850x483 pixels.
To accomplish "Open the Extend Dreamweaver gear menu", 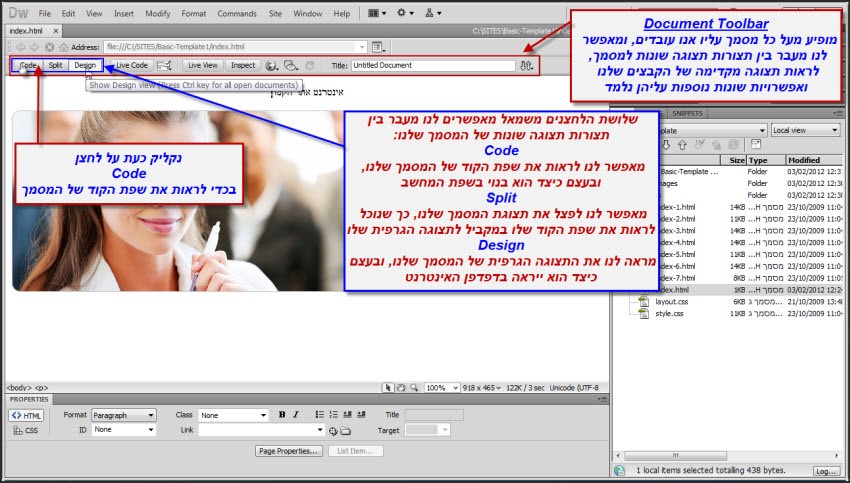I will 405,13.
